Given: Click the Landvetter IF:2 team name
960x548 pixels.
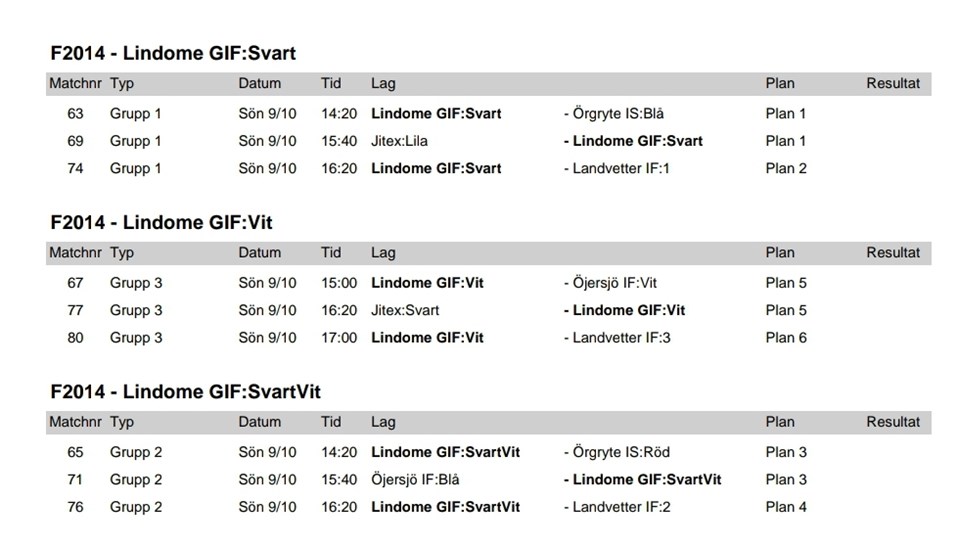Looking at the screenshot, I should tap(621, 507).
